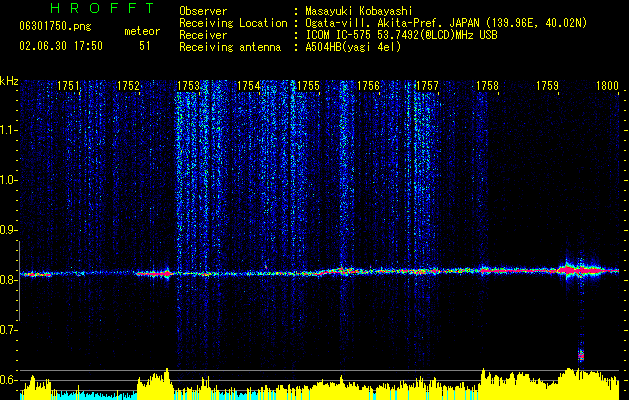Image resolution: width=629 pixels, height=400 pixels.
Task: Click the Observer field label
Action: tap(203, 11)
